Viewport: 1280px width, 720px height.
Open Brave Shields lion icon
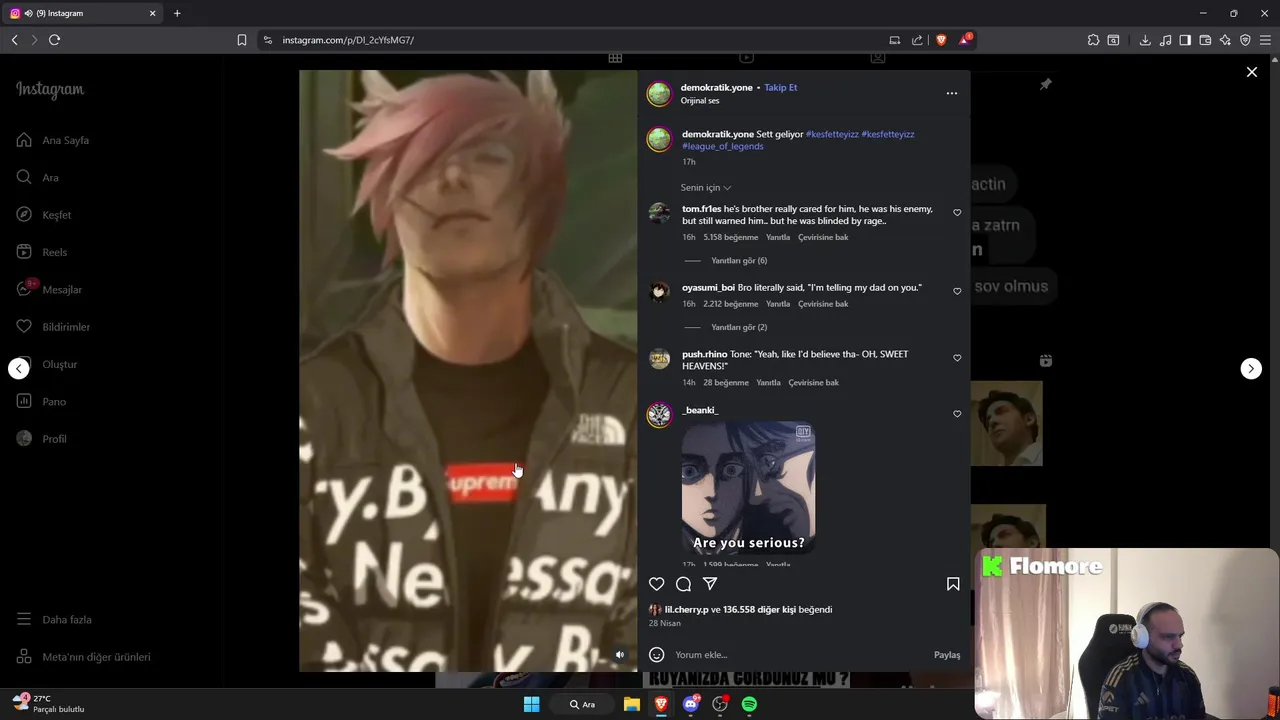[941, 40]
